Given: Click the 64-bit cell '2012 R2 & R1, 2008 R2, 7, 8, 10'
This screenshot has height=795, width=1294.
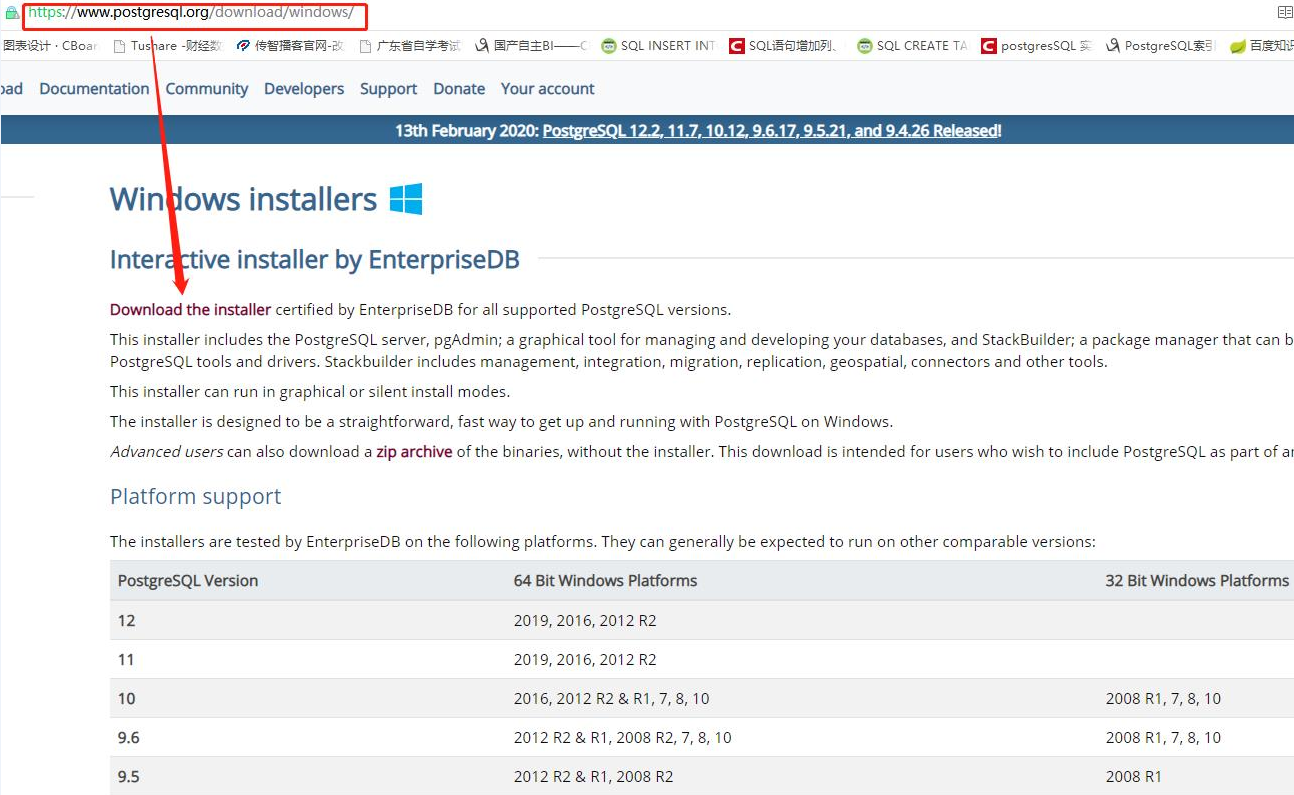Looking at the screenshot, I should pyautogui.click(x=623, y=737).
